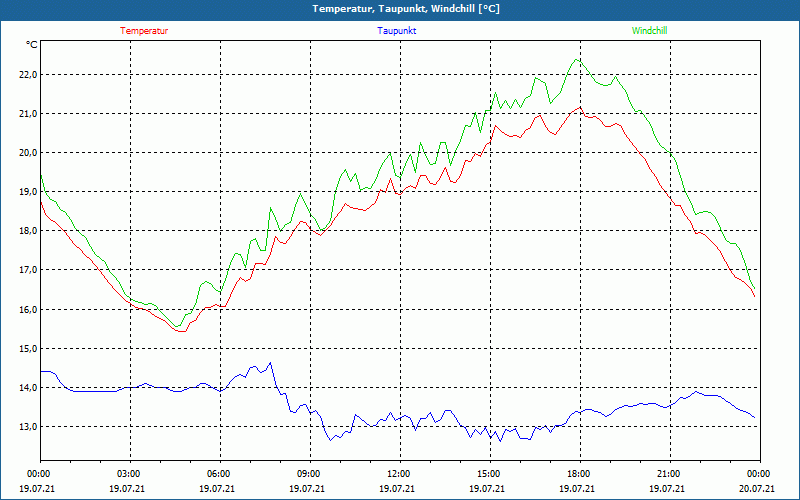Click the 18,0 y-axis value
The image size is (800, 500).
29,231
